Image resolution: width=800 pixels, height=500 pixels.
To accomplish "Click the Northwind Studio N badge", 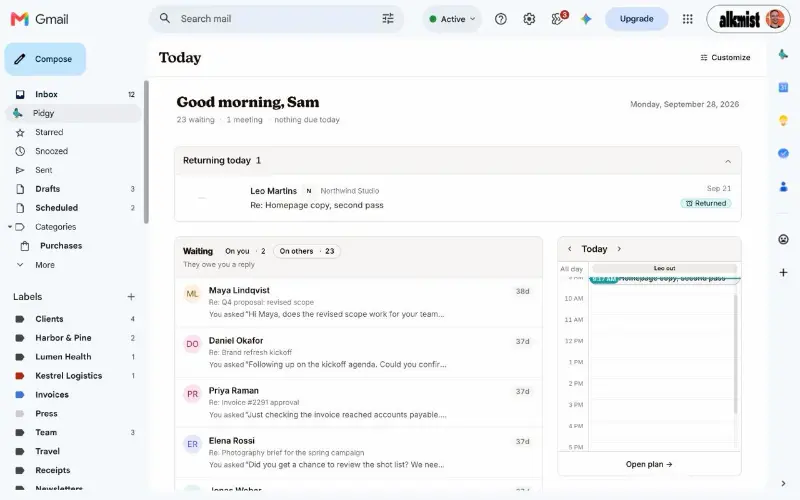I will (309, 191).
